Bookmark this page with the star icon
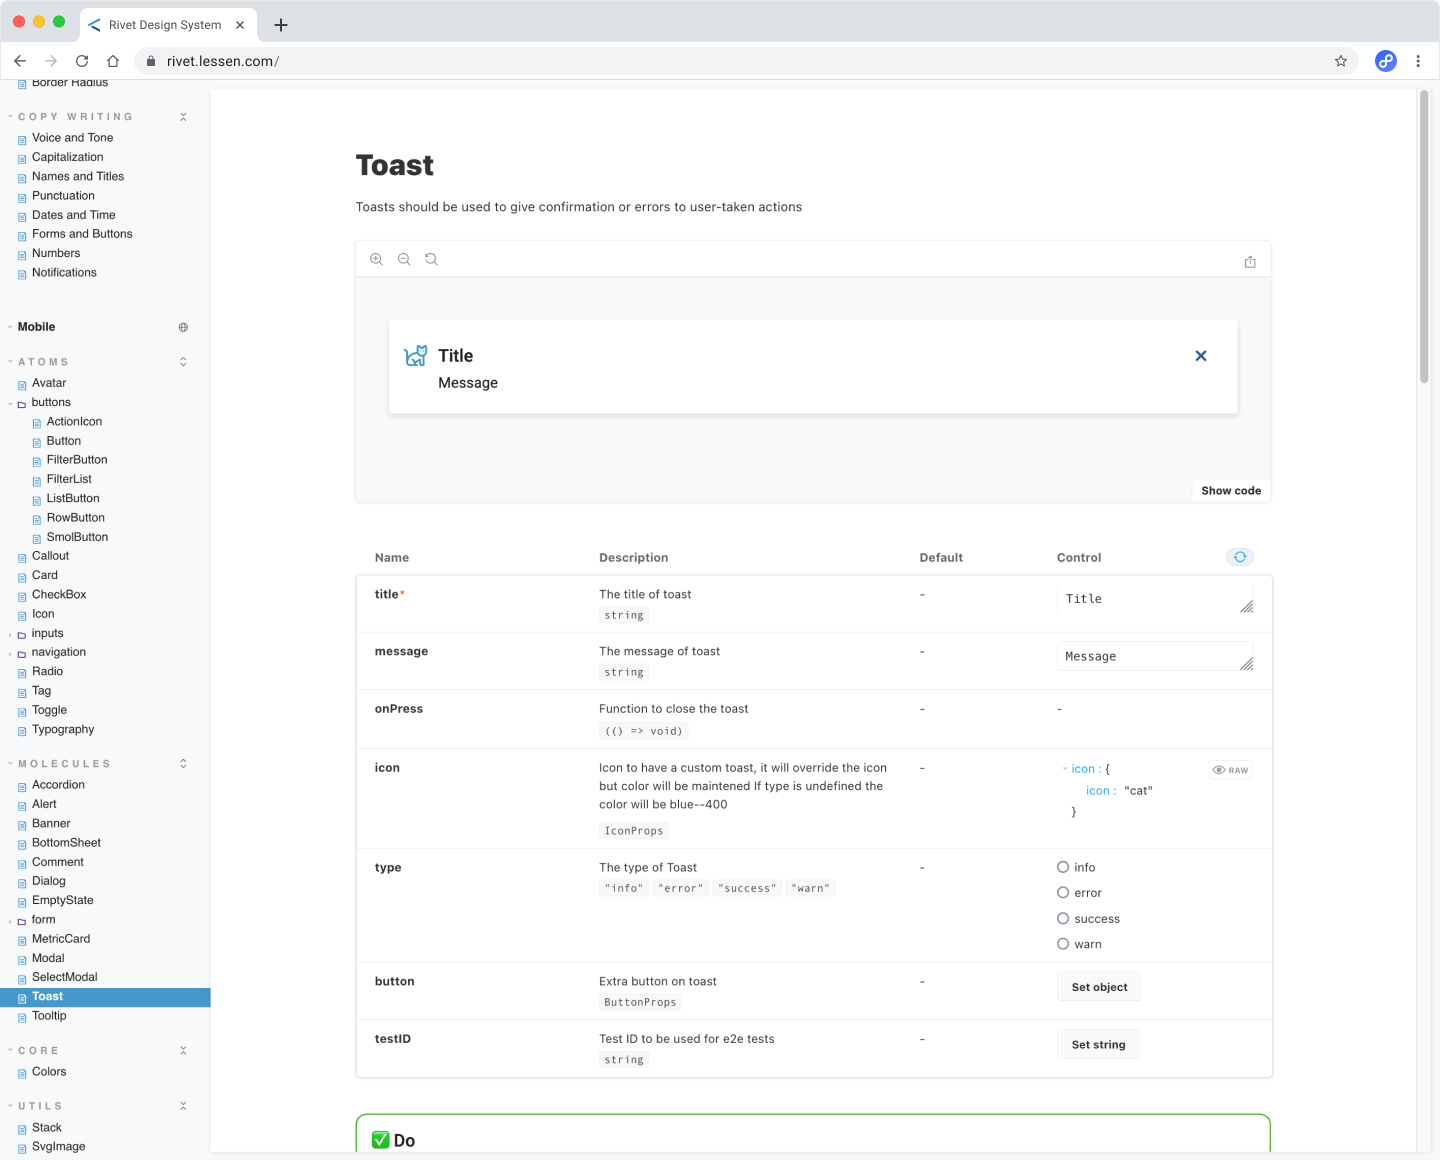 point(1341,61)
